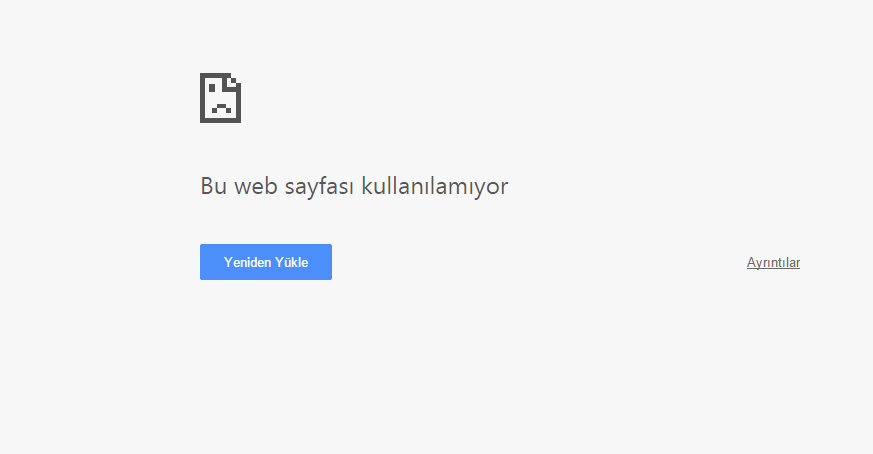The width and height of the screenshot is (873, 454).
Task: Click the left eye of sad page icon
Action: click(x=212, y=88)
